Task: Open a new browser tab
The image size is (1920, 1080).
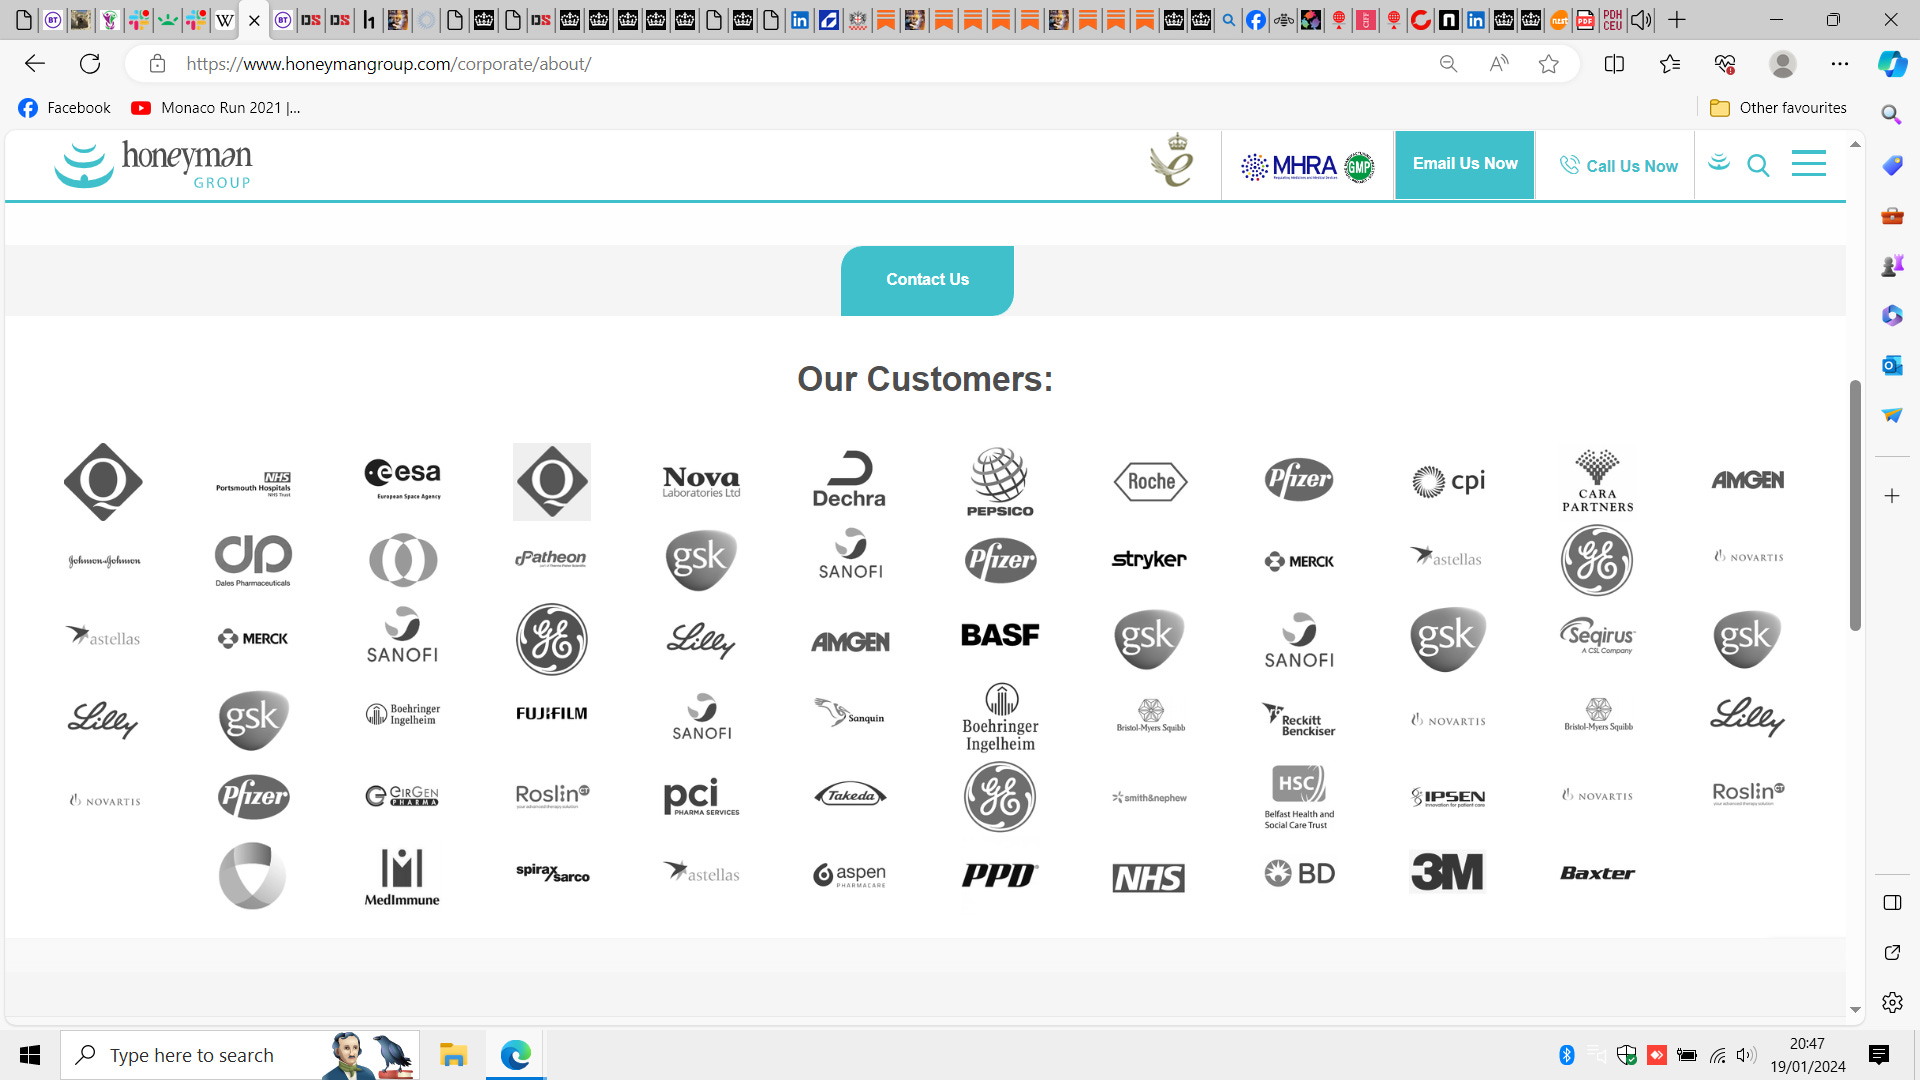Action: (1677, 20)
